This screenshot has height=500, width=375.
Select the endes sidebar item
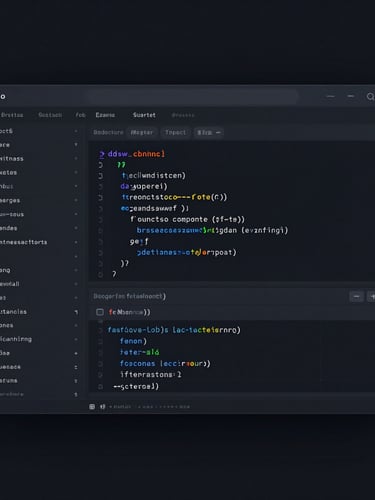pyautogui.click(x=9, y=228)
